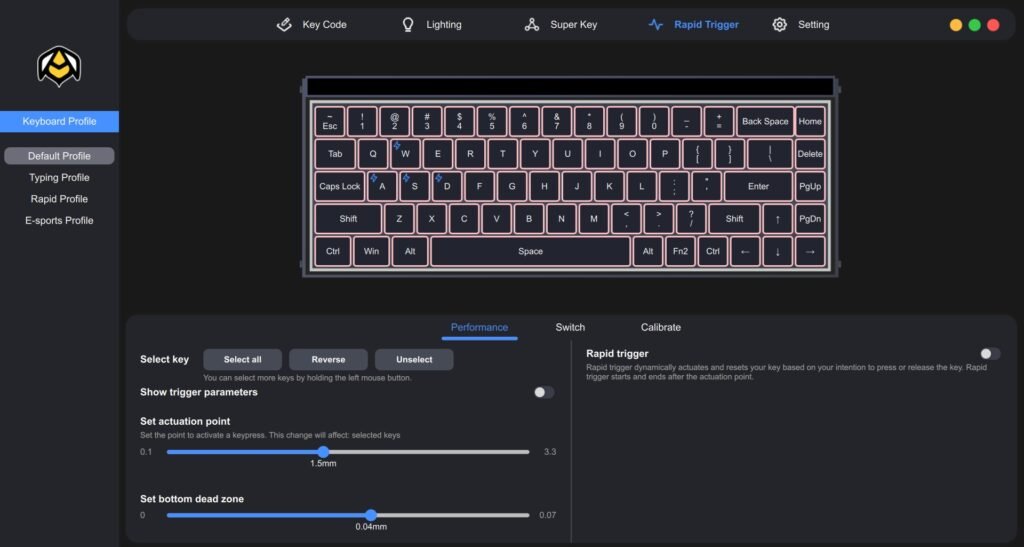This screenshot has height=547, width=1024.
Task: Click the Rapid Trigger pulse icon
Action: coord(656,25)
